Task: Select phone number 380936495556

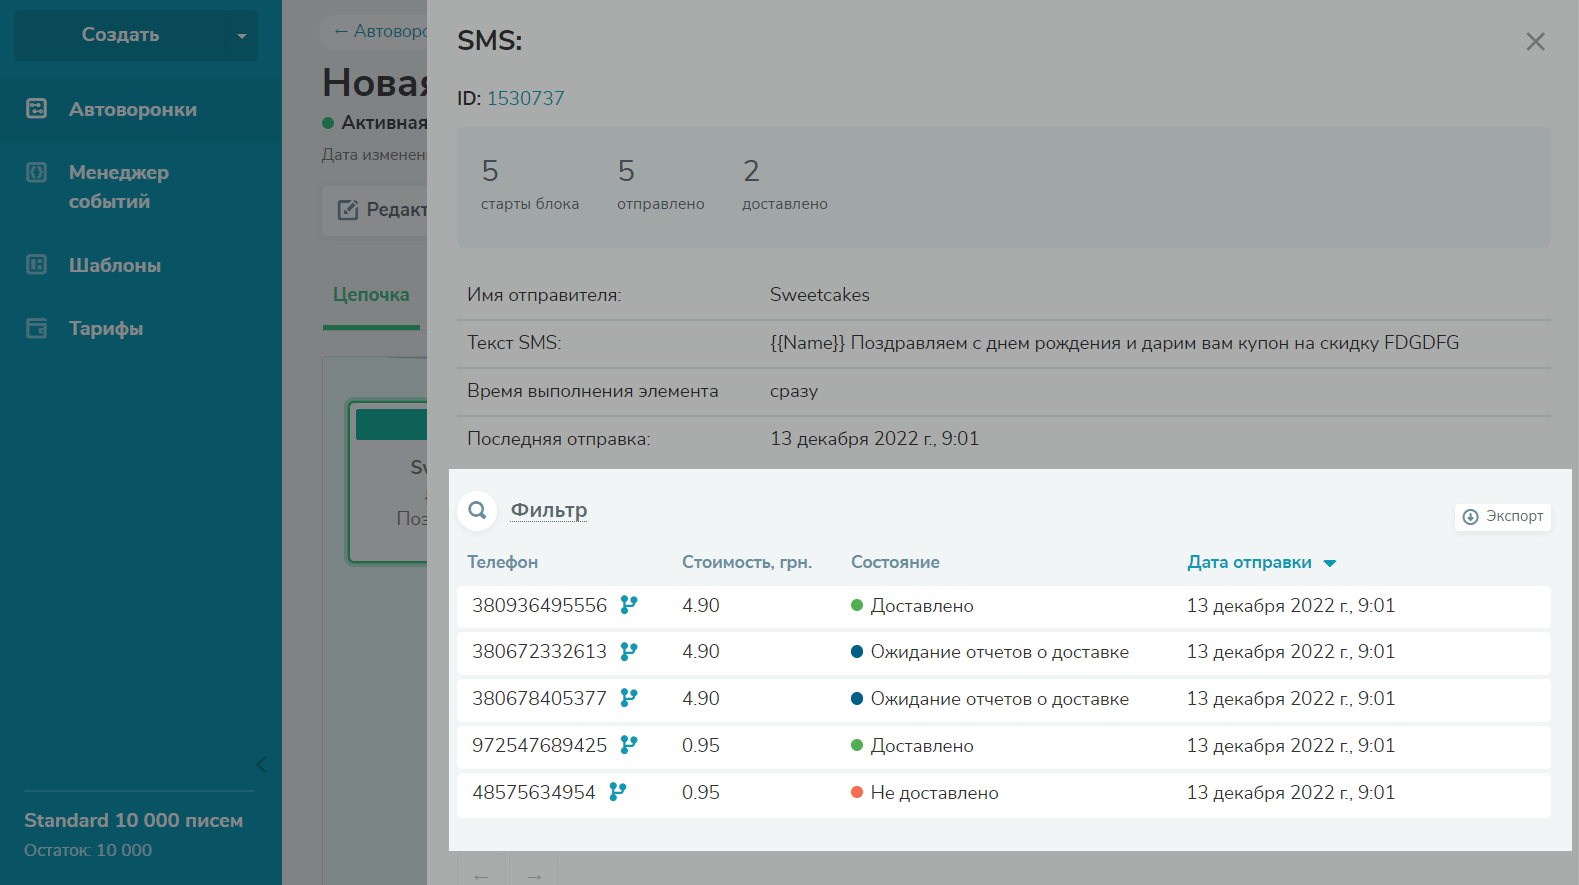Action: coord(540,605)
